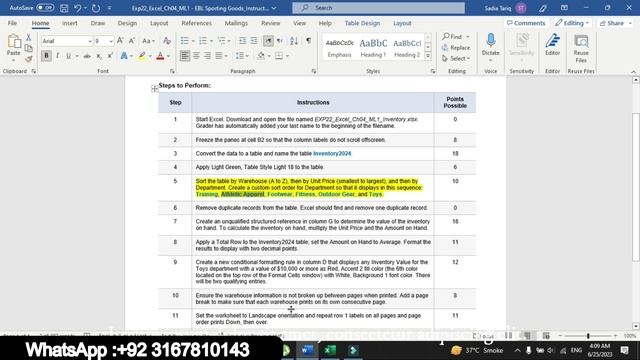Open the File tab

(x=12, y=23)
